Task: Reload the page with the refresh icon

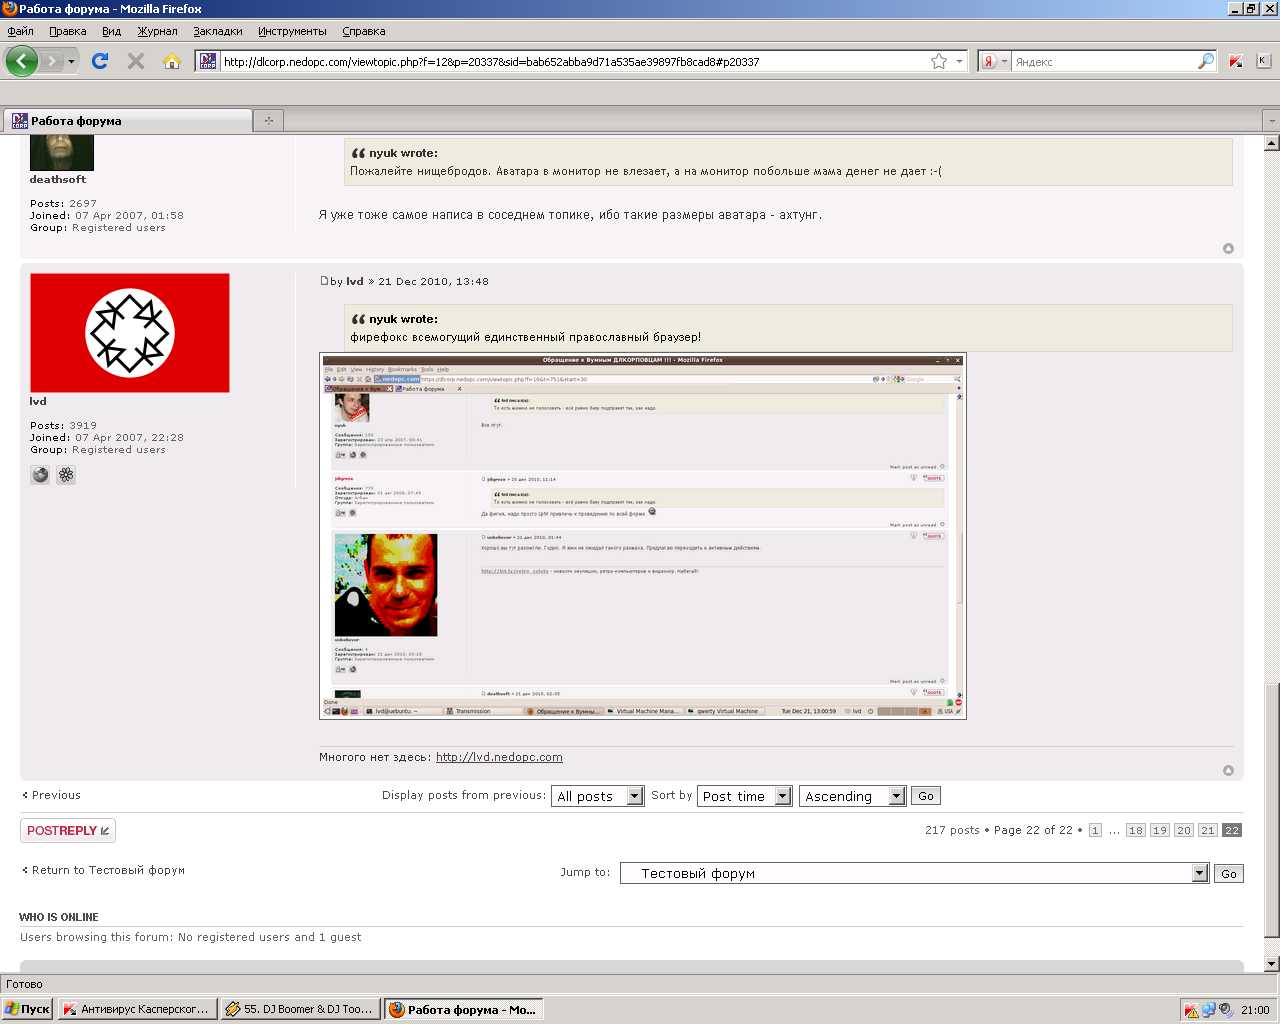Action: pyautogui.click(x=100, y=61)
